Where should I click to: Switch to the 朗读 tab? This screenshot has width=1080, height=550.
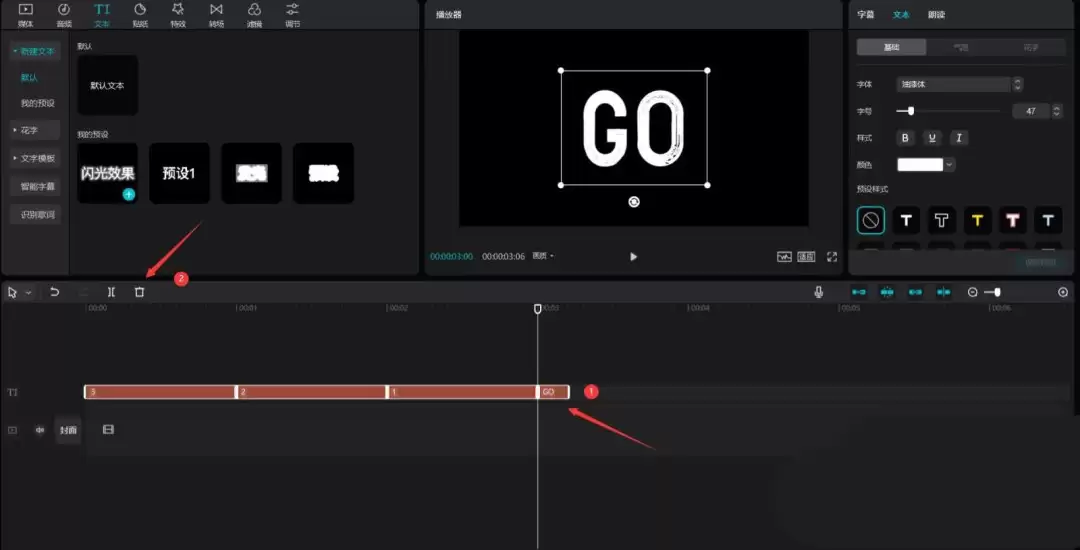tap(936, 15)
